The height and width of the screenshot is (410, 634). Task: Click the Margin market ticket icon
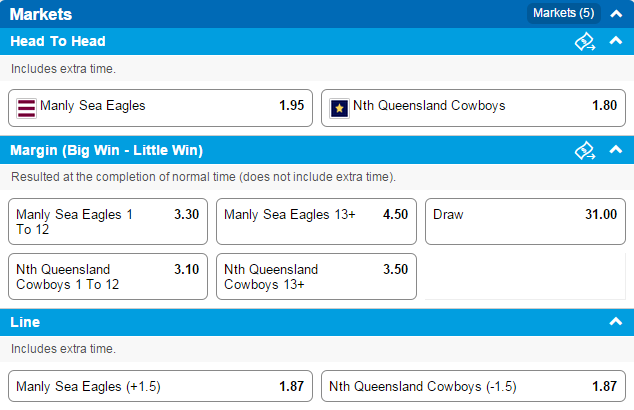click(x=585, y=150)
